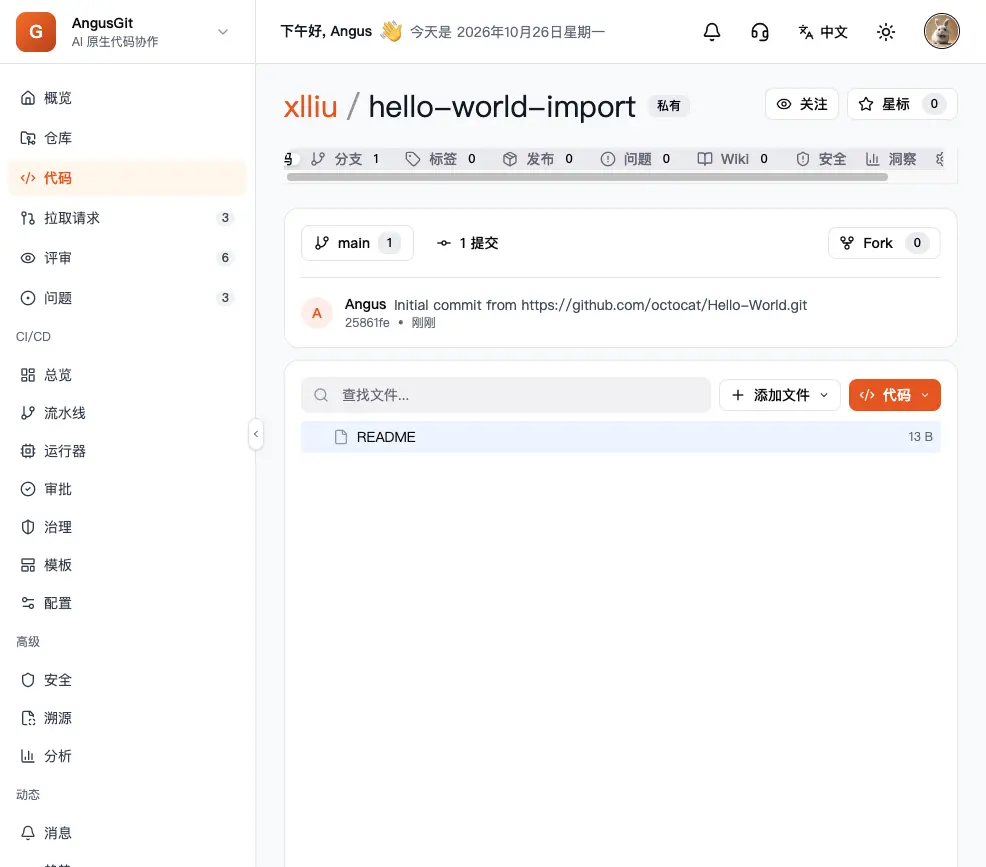Open 拉取请求 in sidebar
Viewport: 986px width, 867px height.
click(x=127, y=218)
